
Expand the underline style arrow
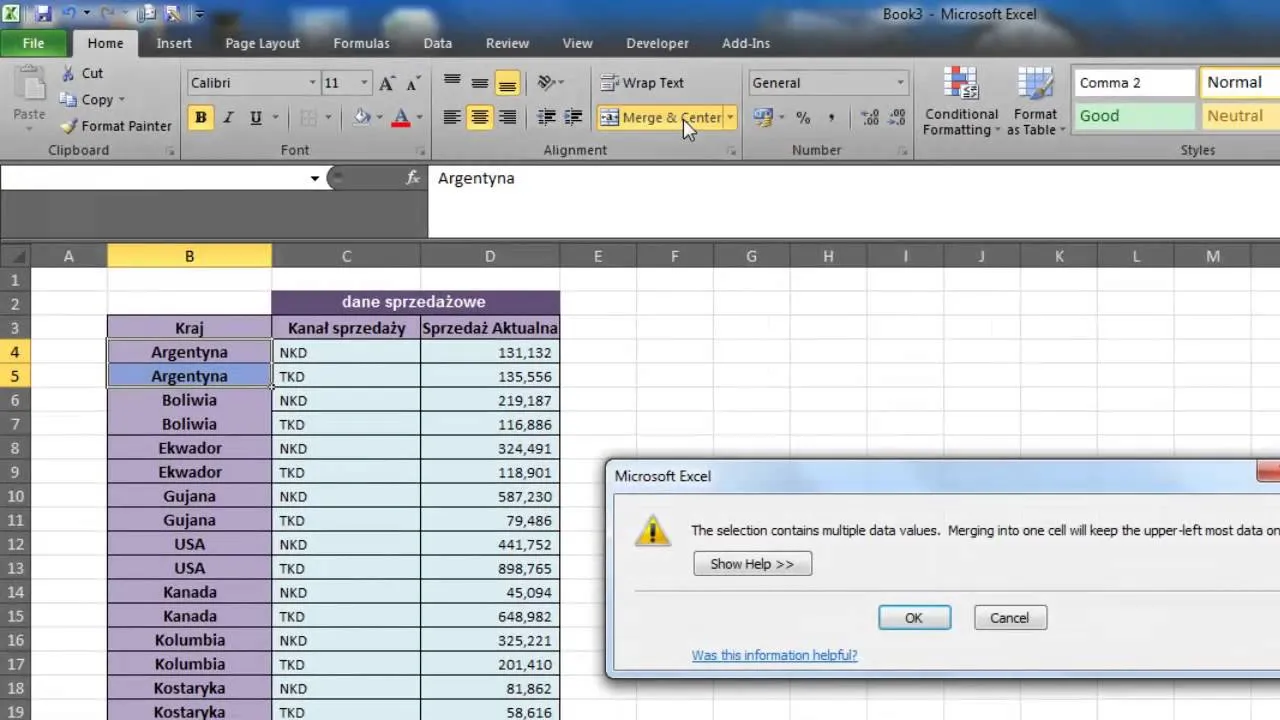(275, 117)
